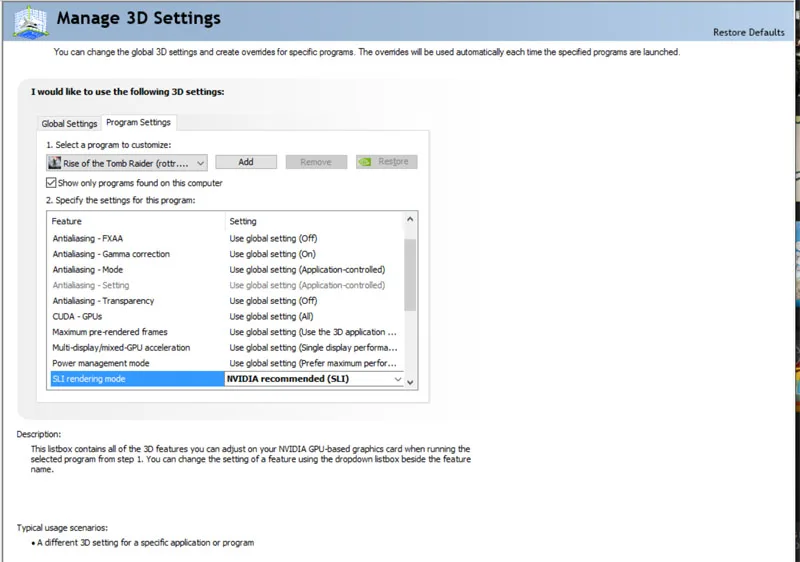Switch to the Global Settings tab
The height and width of the screenshot is (562, 800).
coord(69,124)
